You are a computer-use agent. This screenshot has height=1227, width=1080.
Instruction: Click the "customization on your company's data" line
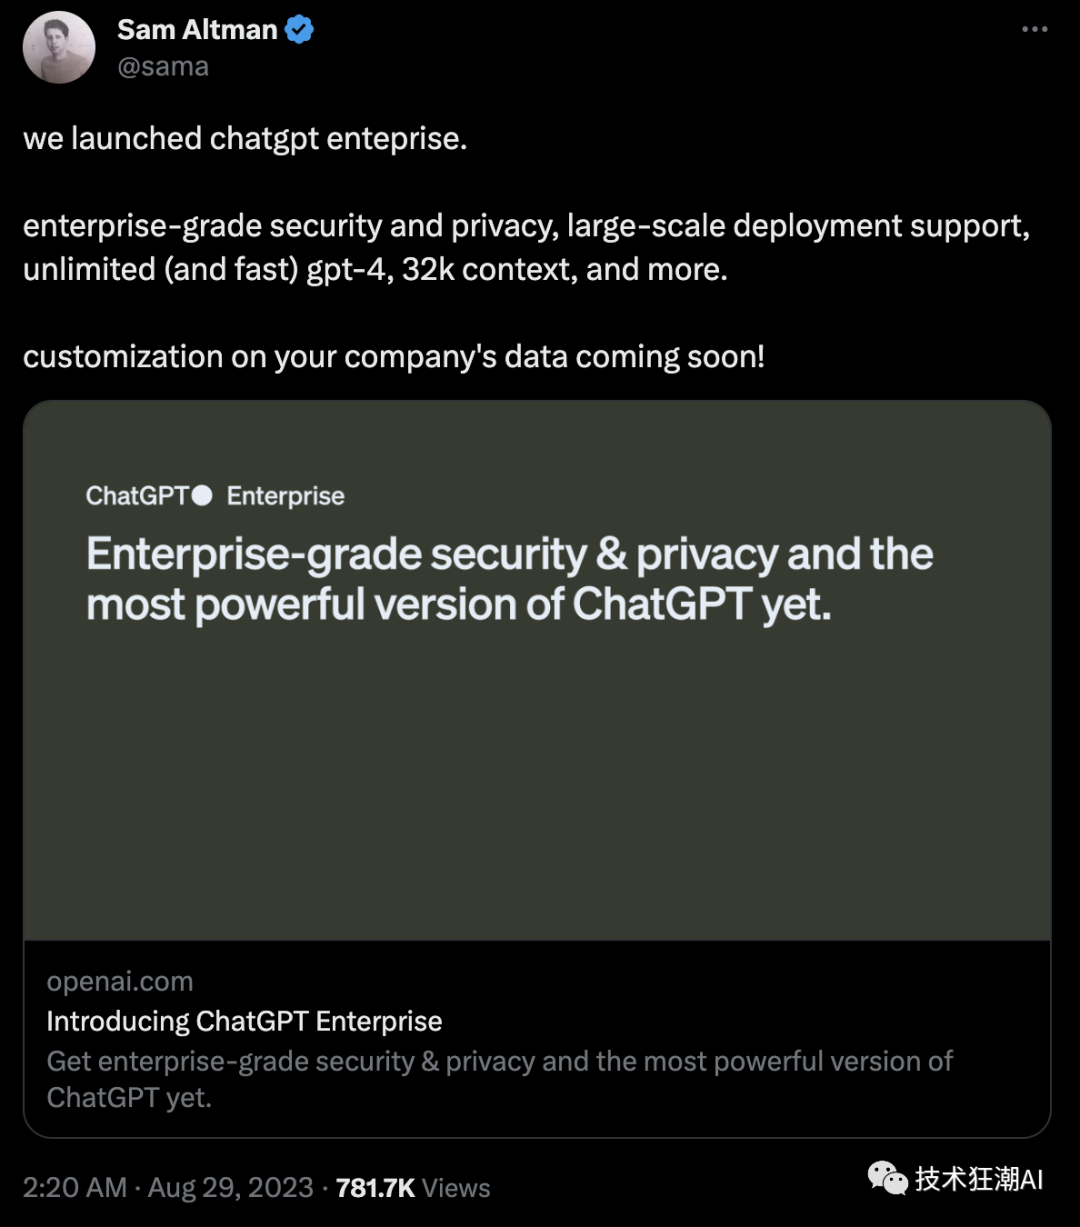tap(393, 356)
